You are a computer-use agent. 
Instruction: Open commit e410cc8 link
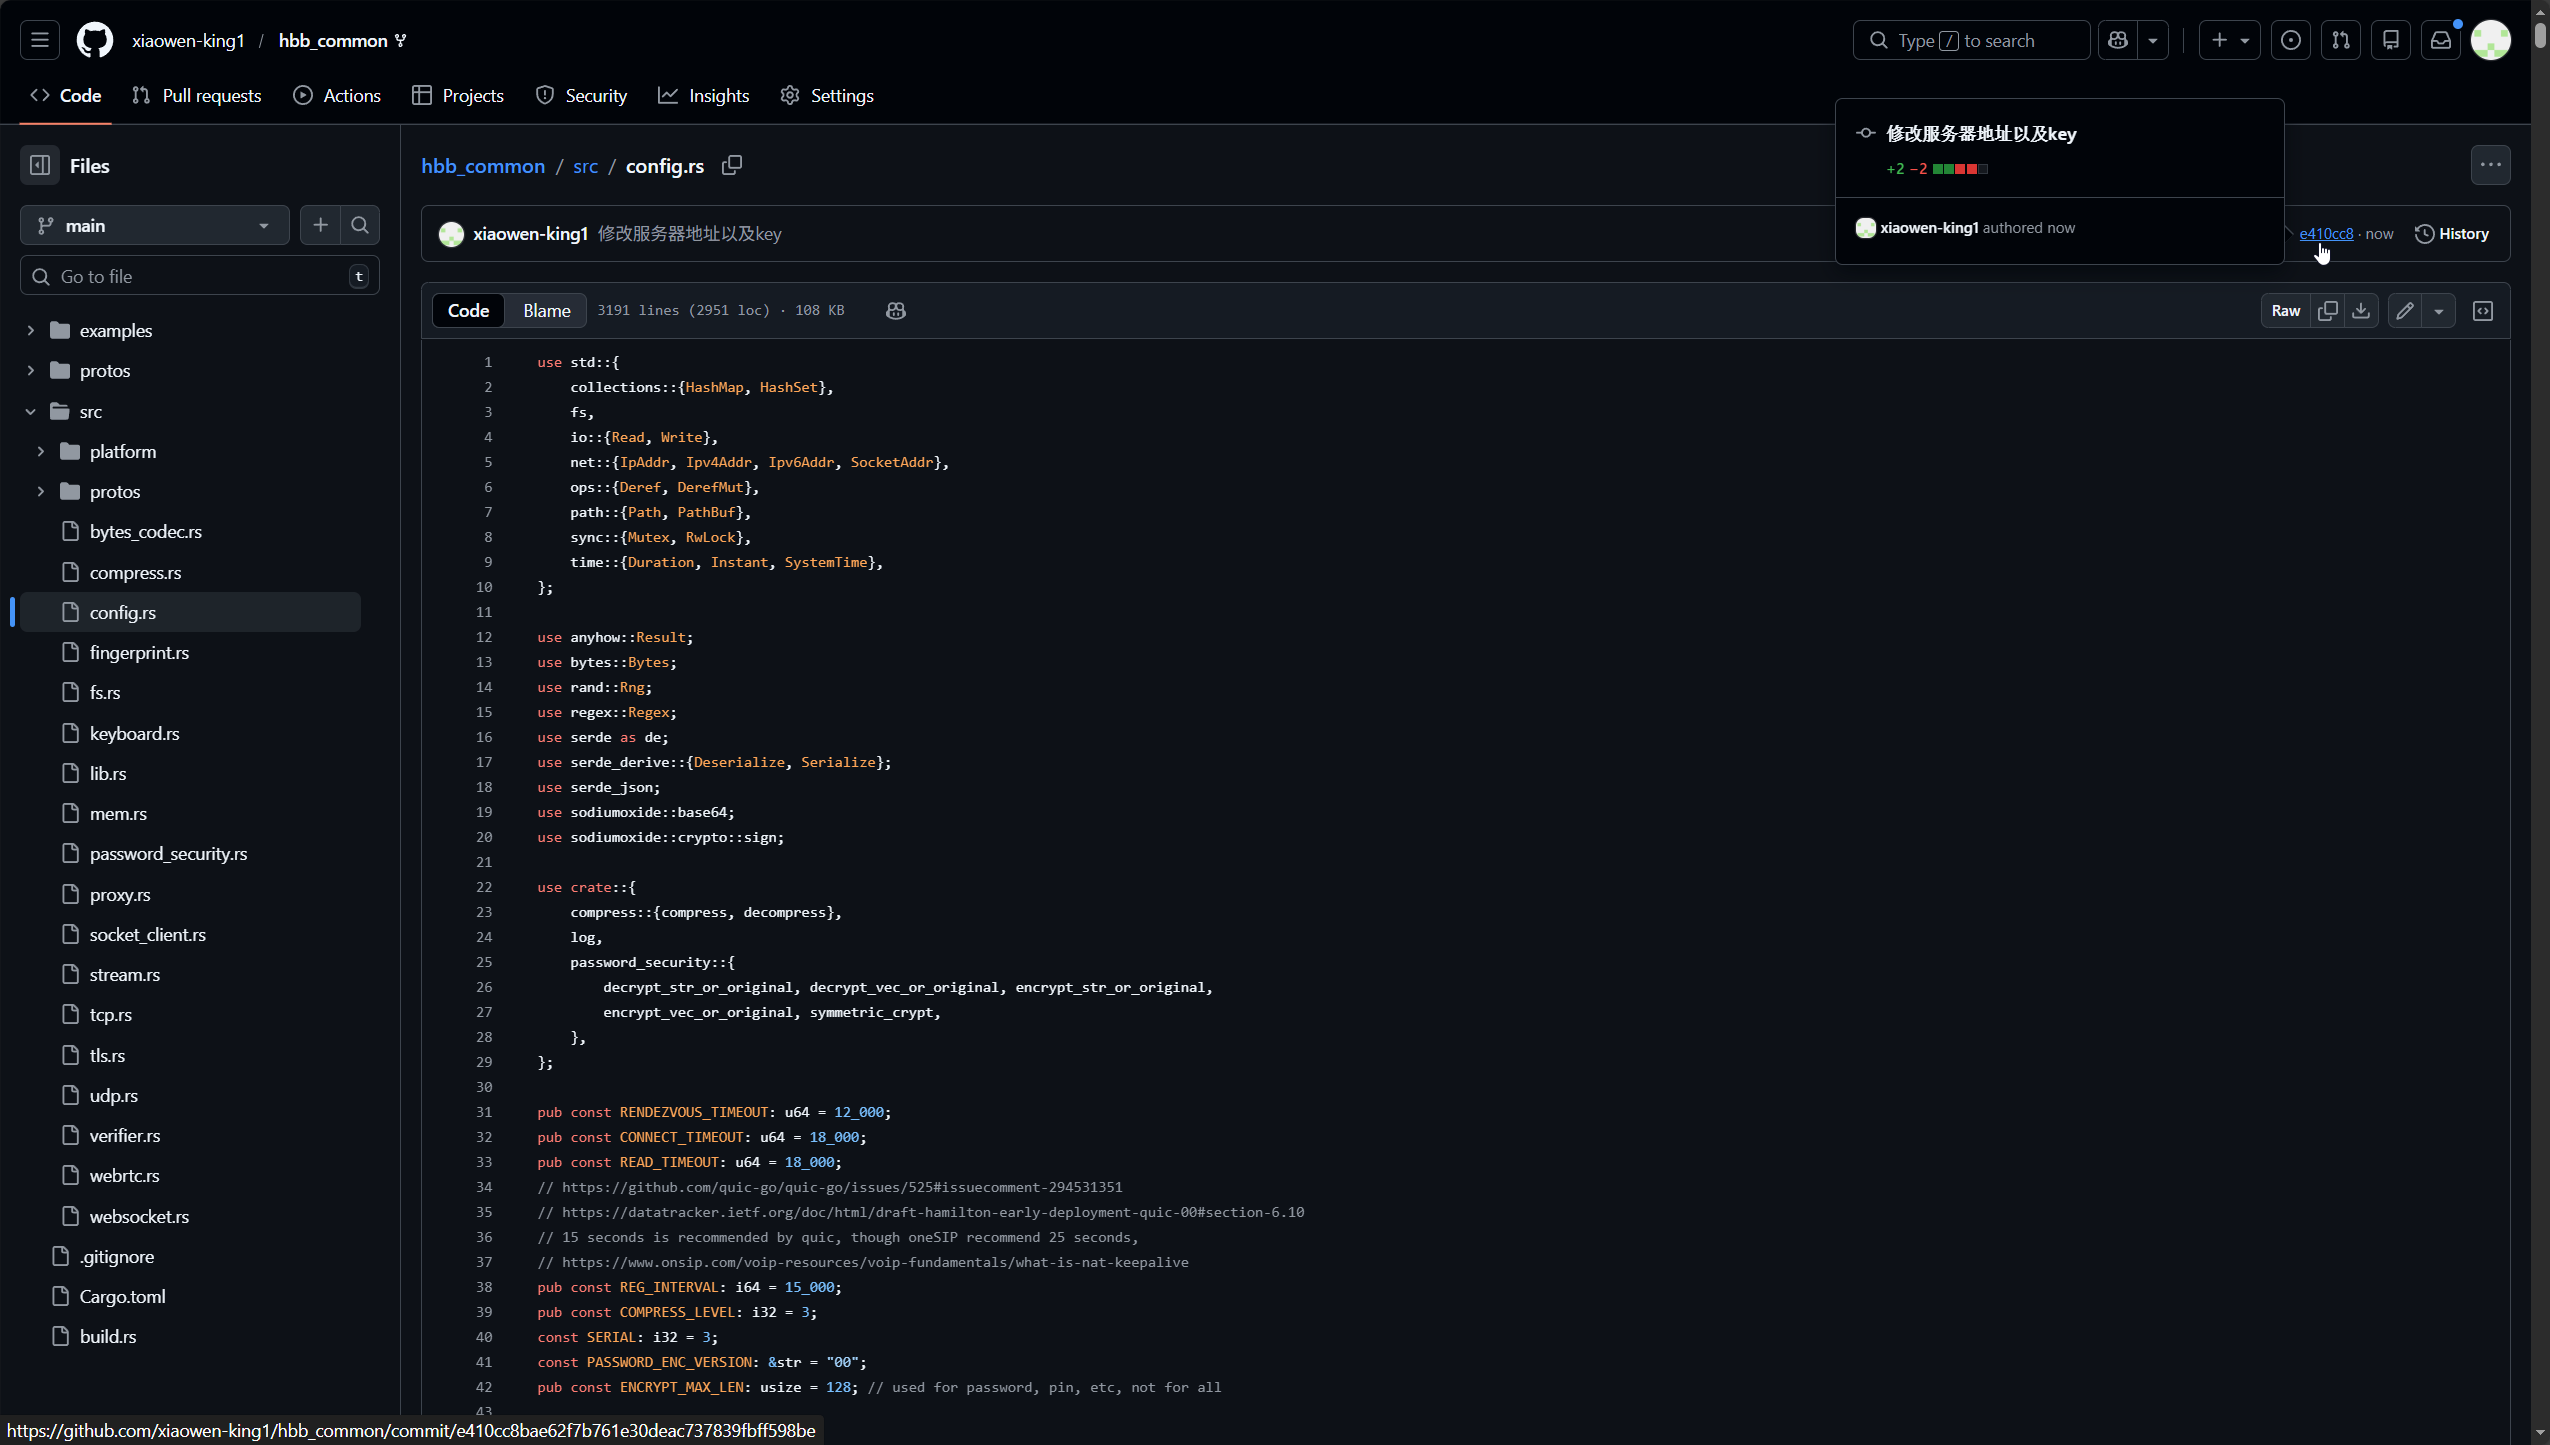[x=2325, y=234]
